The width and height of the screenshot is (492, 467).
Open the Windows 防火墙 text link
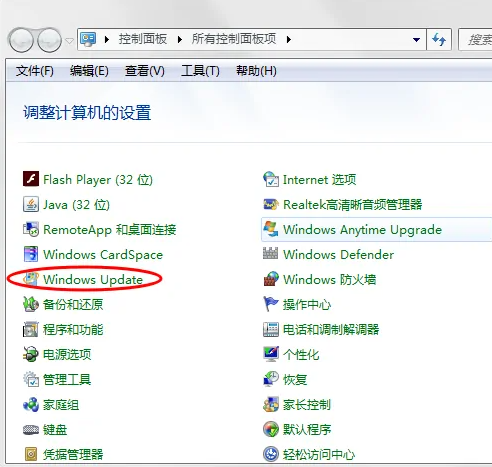329,279
